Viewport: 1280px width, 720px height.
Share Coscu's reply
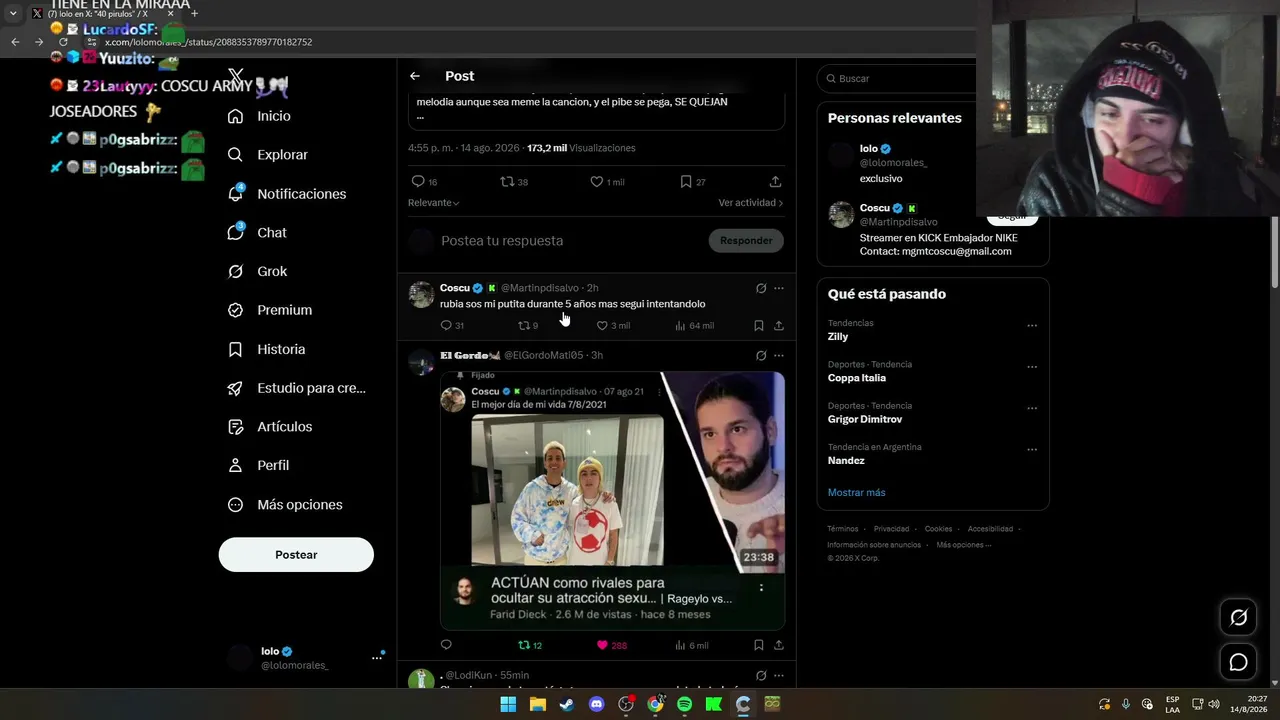[779, 325]
